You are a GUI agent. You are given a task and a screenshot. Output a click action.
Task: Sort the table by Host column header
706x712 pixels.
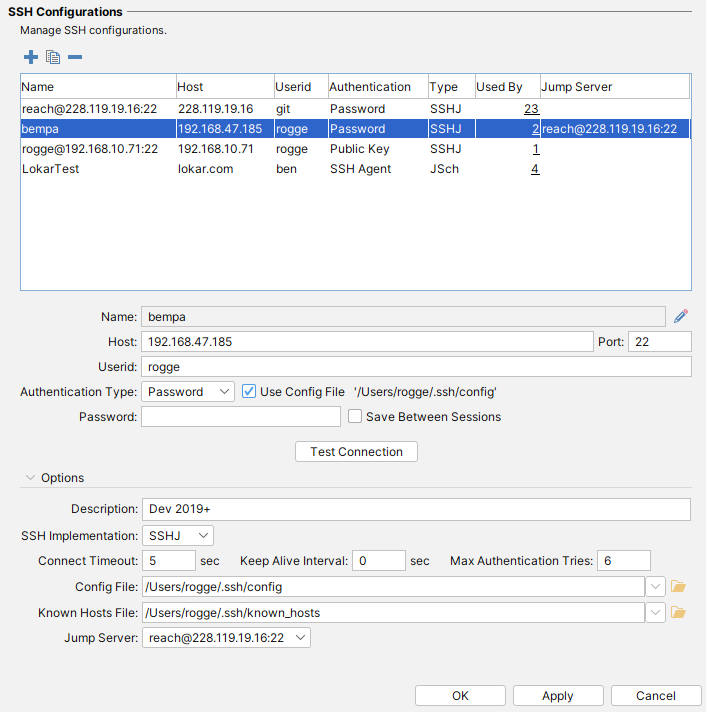coord(224,87)
